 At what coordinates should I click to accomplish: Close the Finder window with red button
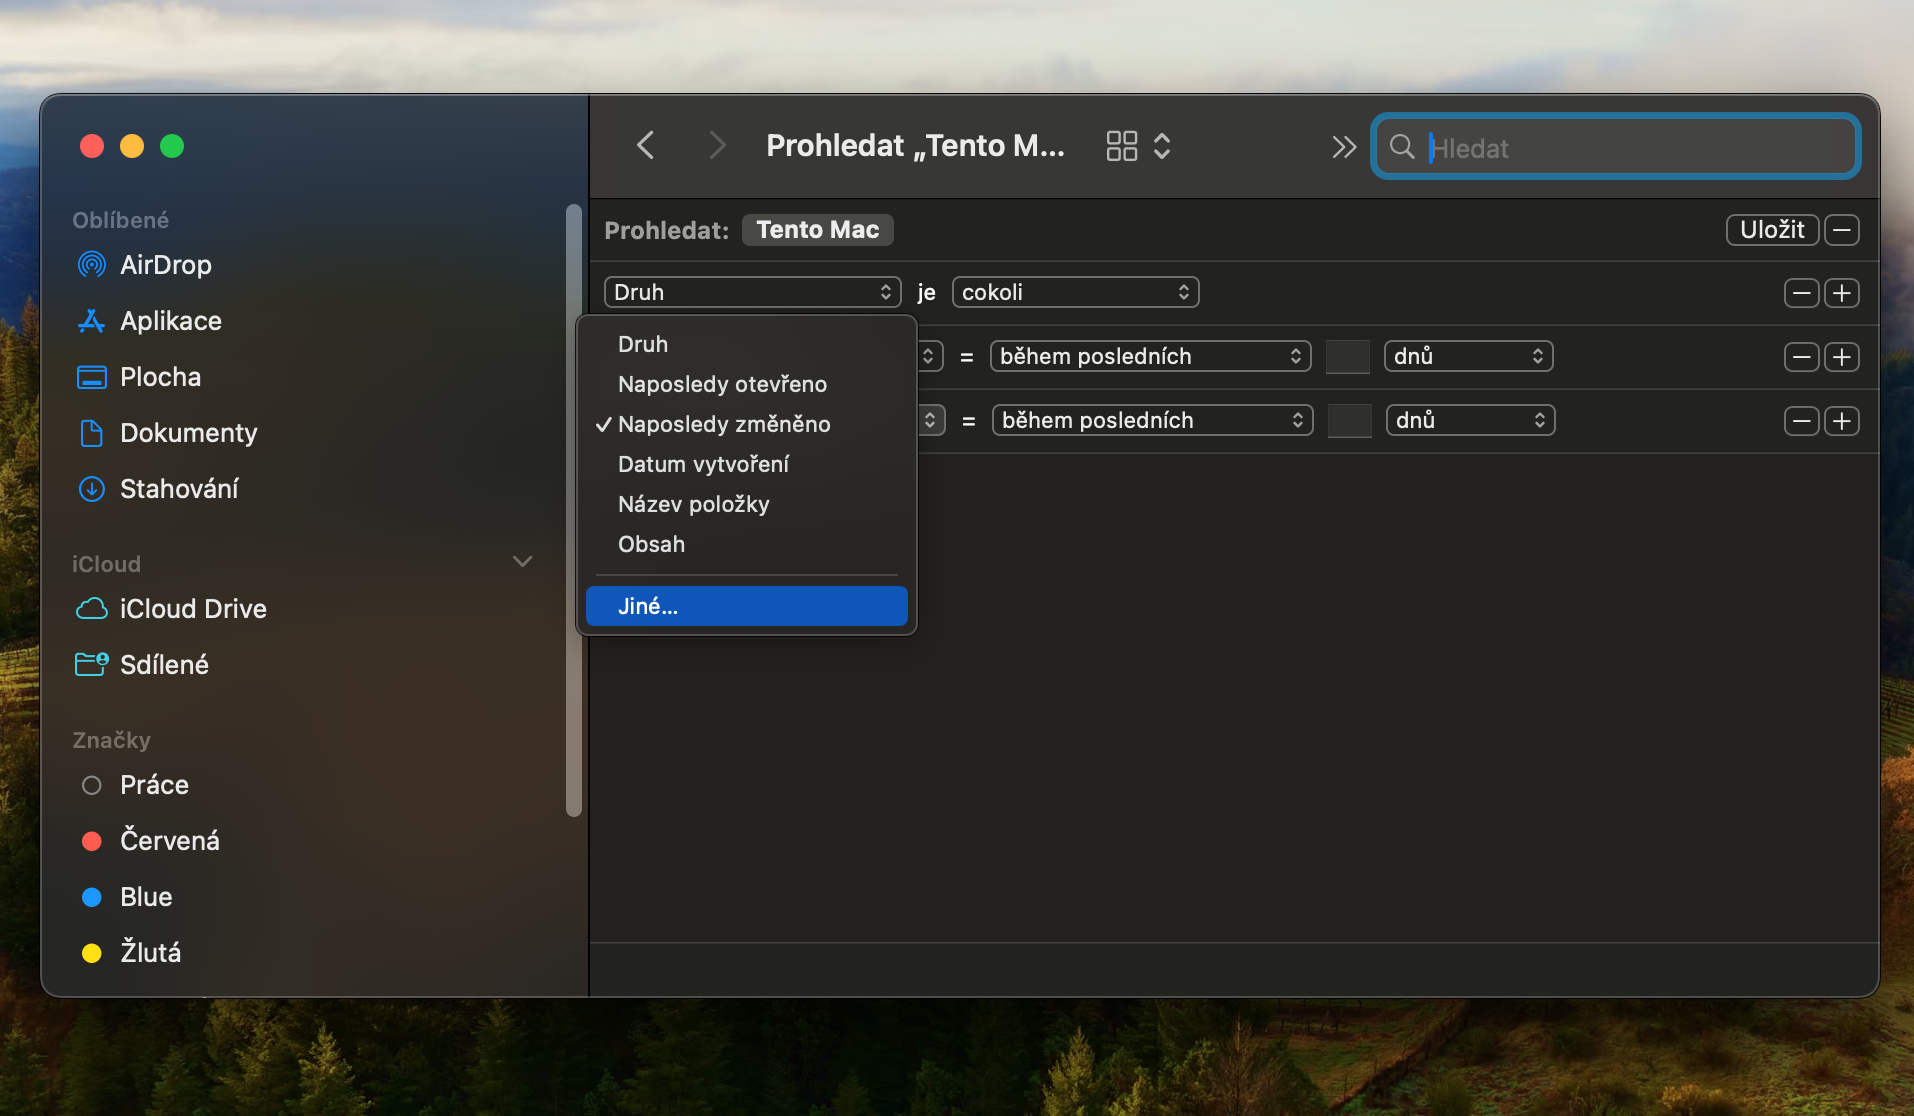92,146
